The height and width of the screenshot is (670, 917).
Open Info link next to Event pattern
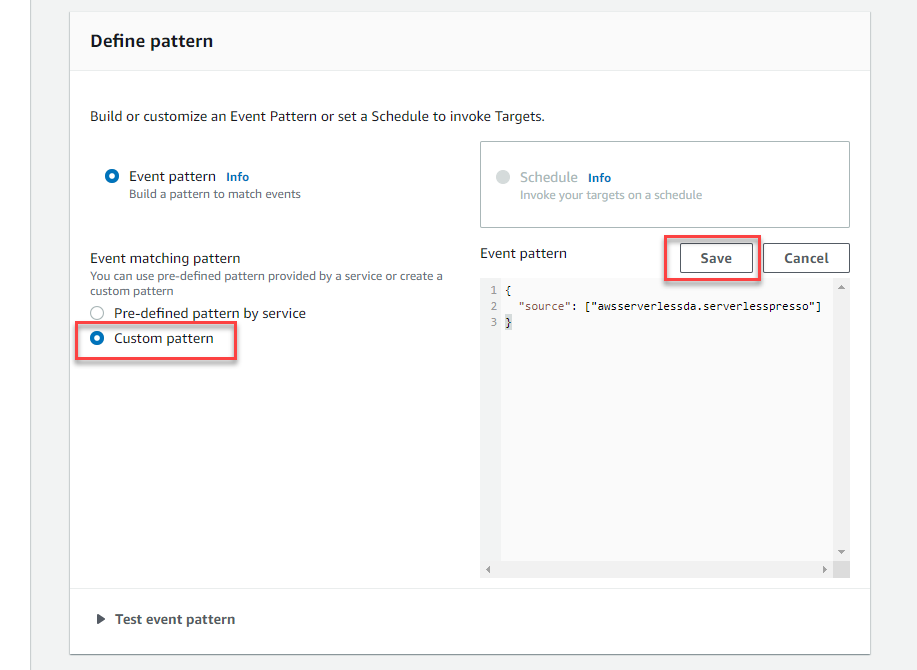click(237, 177)
